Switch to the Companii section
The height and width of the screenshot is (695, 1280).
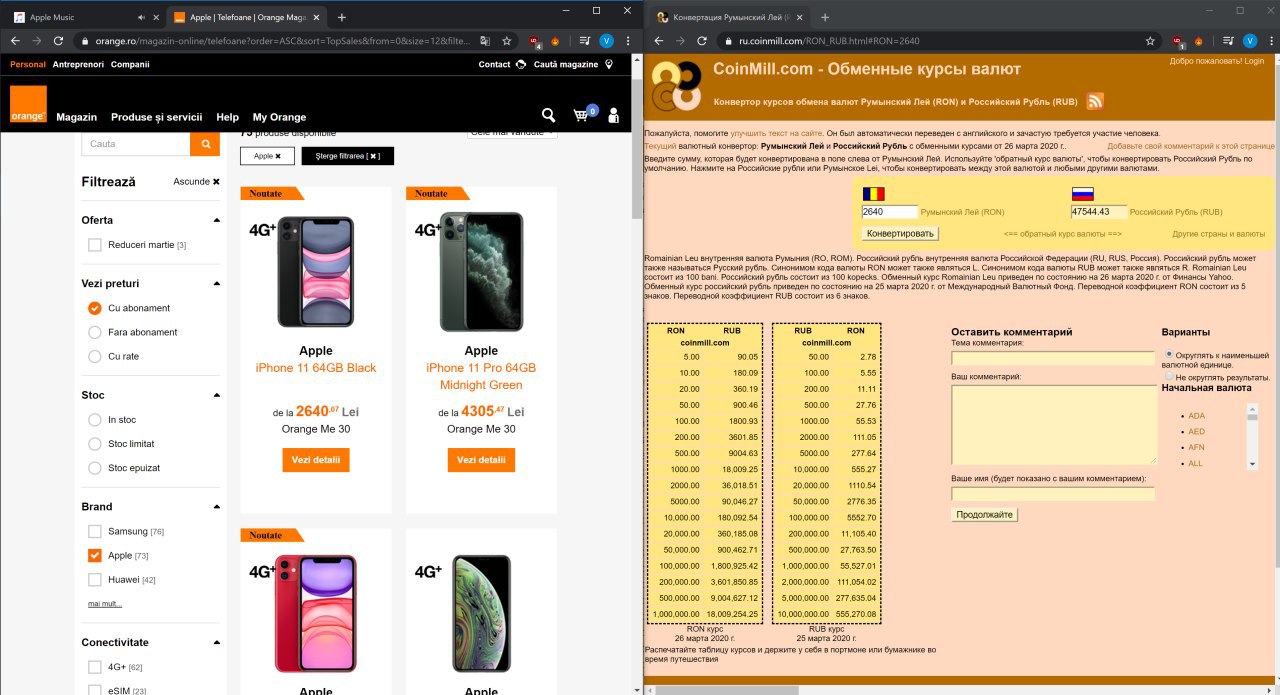[x=130, y=64]
